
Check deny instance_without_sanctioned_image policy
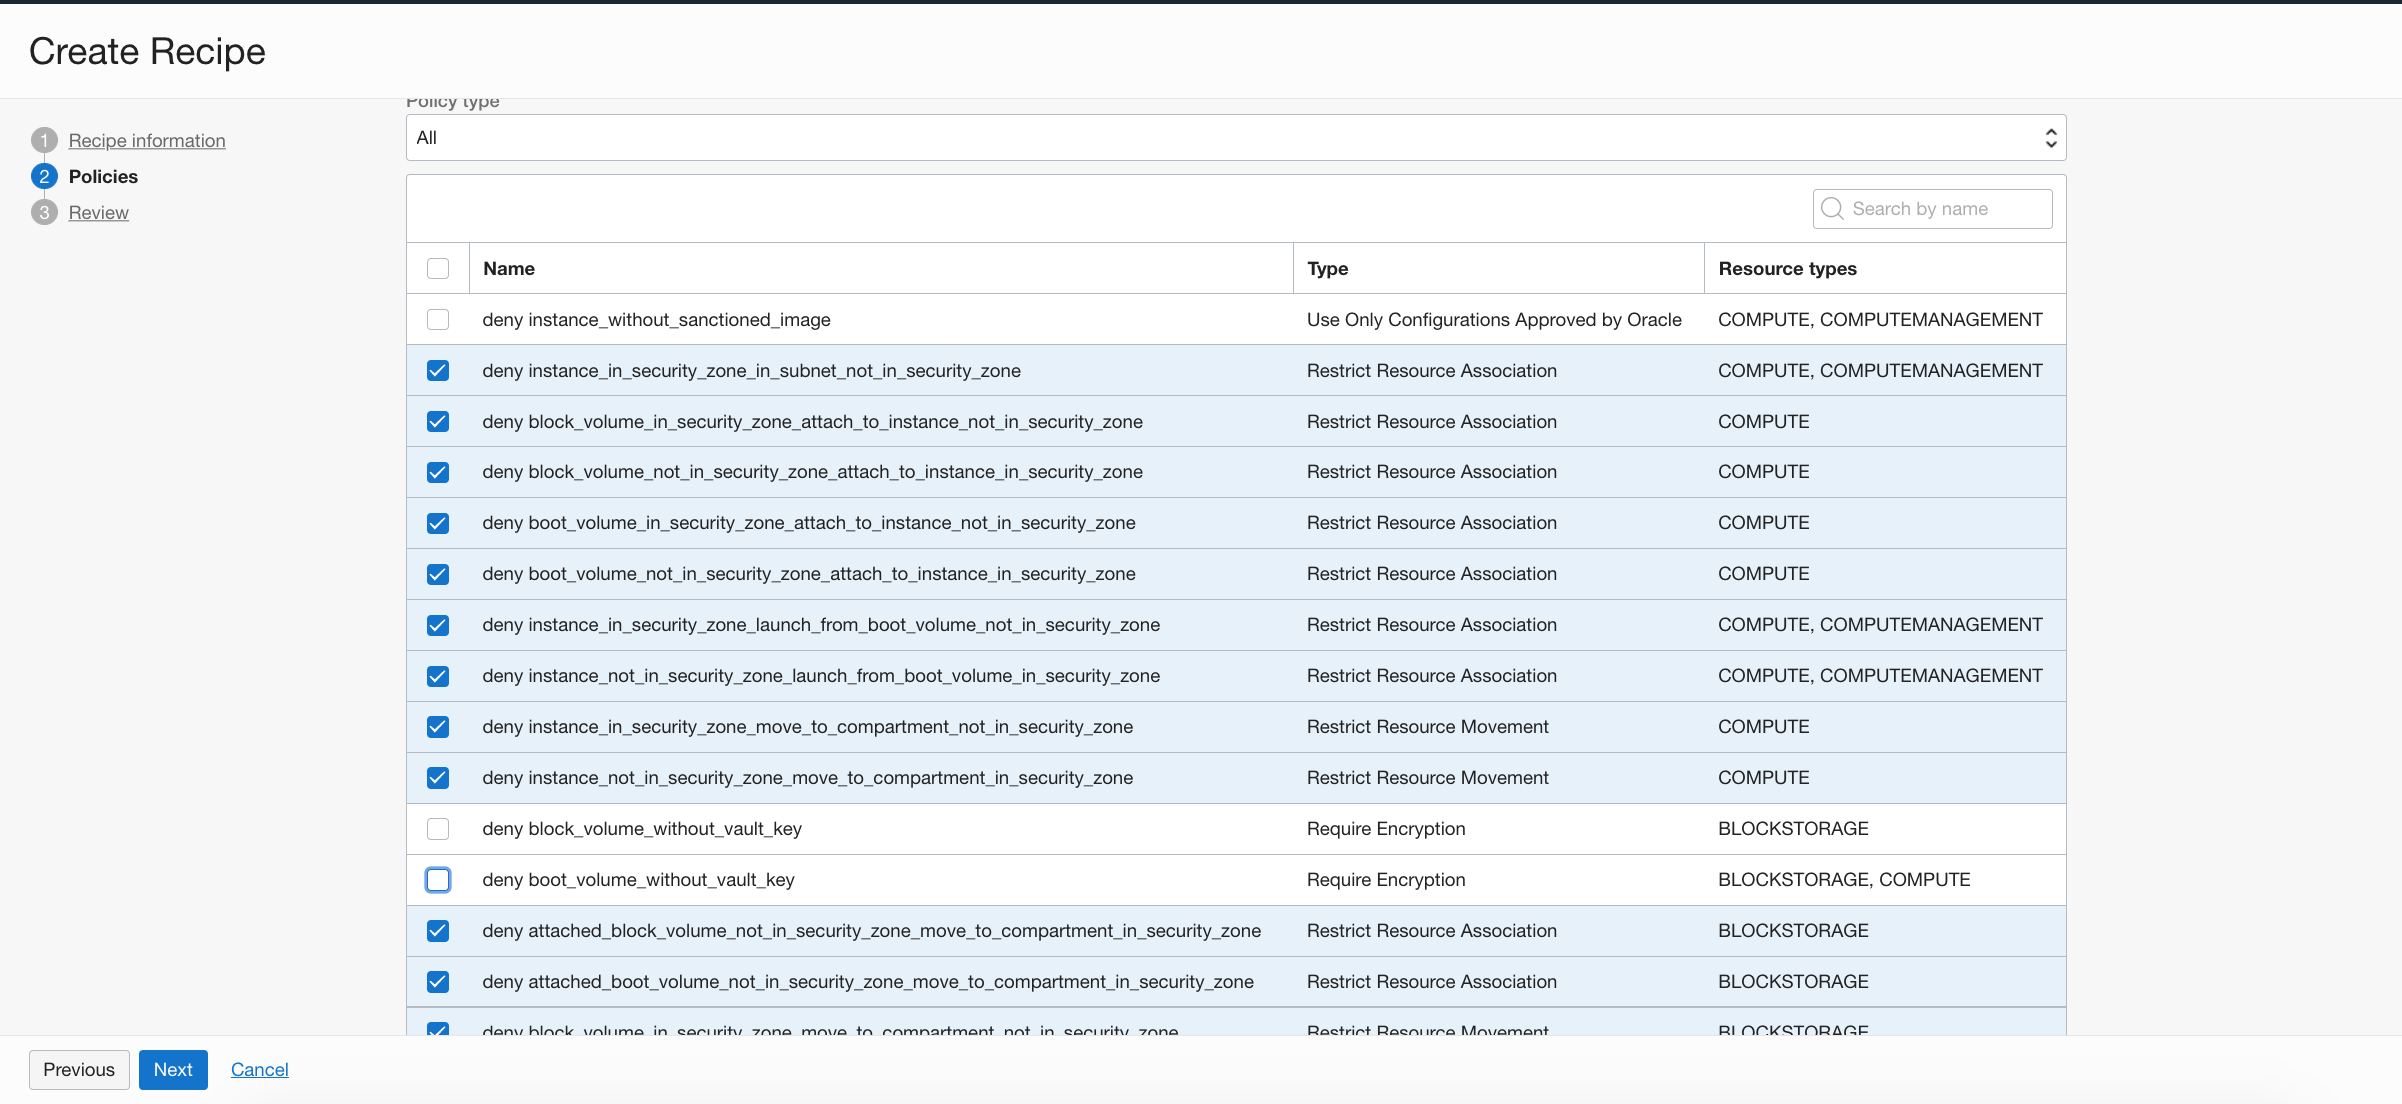[438, 320]
